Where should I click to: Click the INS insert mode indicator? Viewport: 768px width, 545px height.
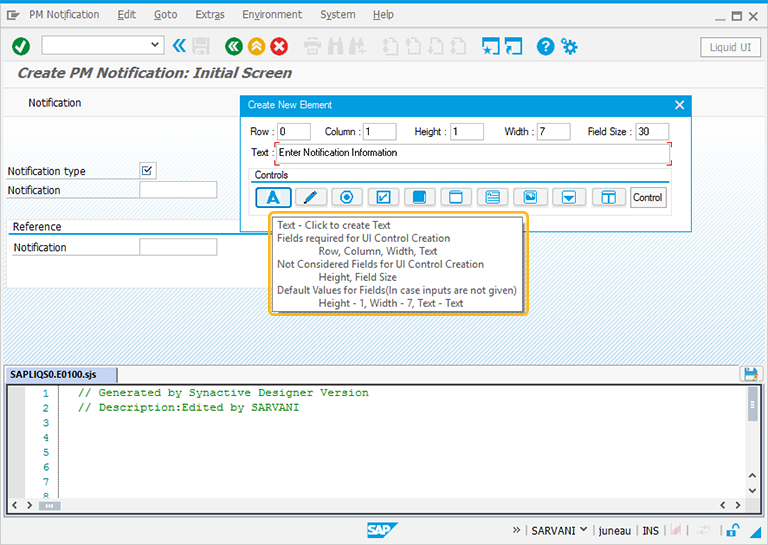click(x=650, y=530)
